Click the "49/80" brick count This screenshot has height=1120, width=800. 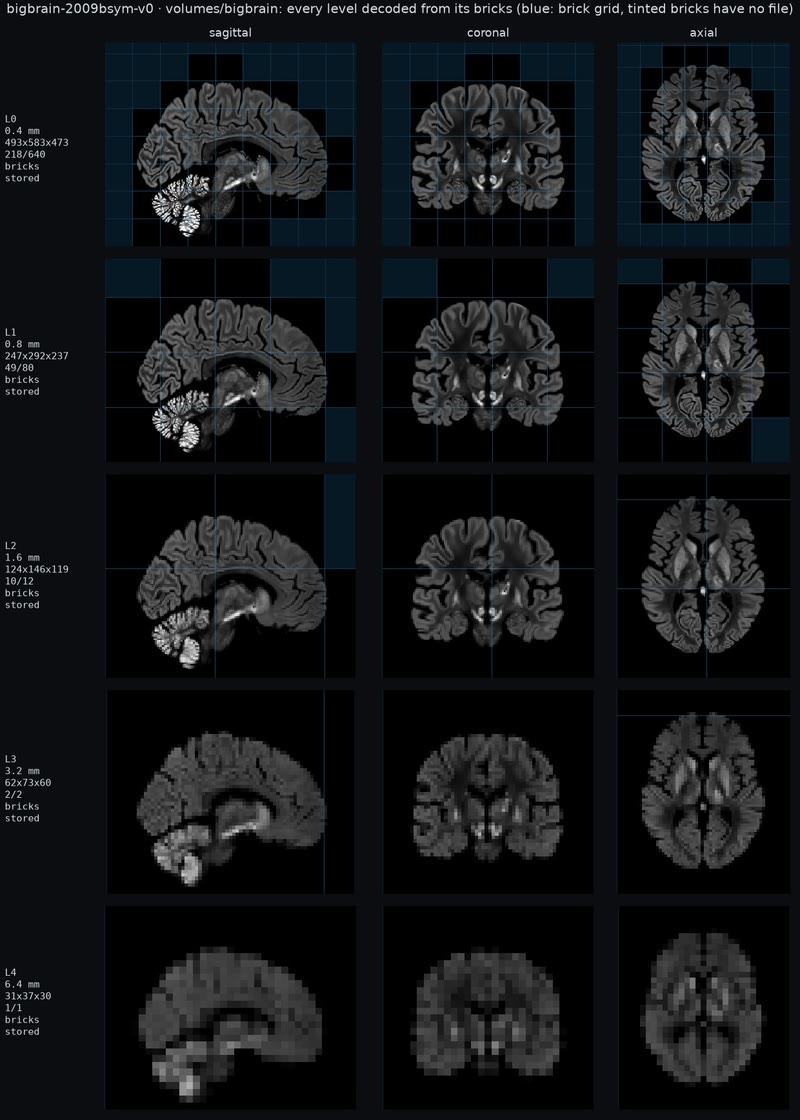click(x=19, y=368)
